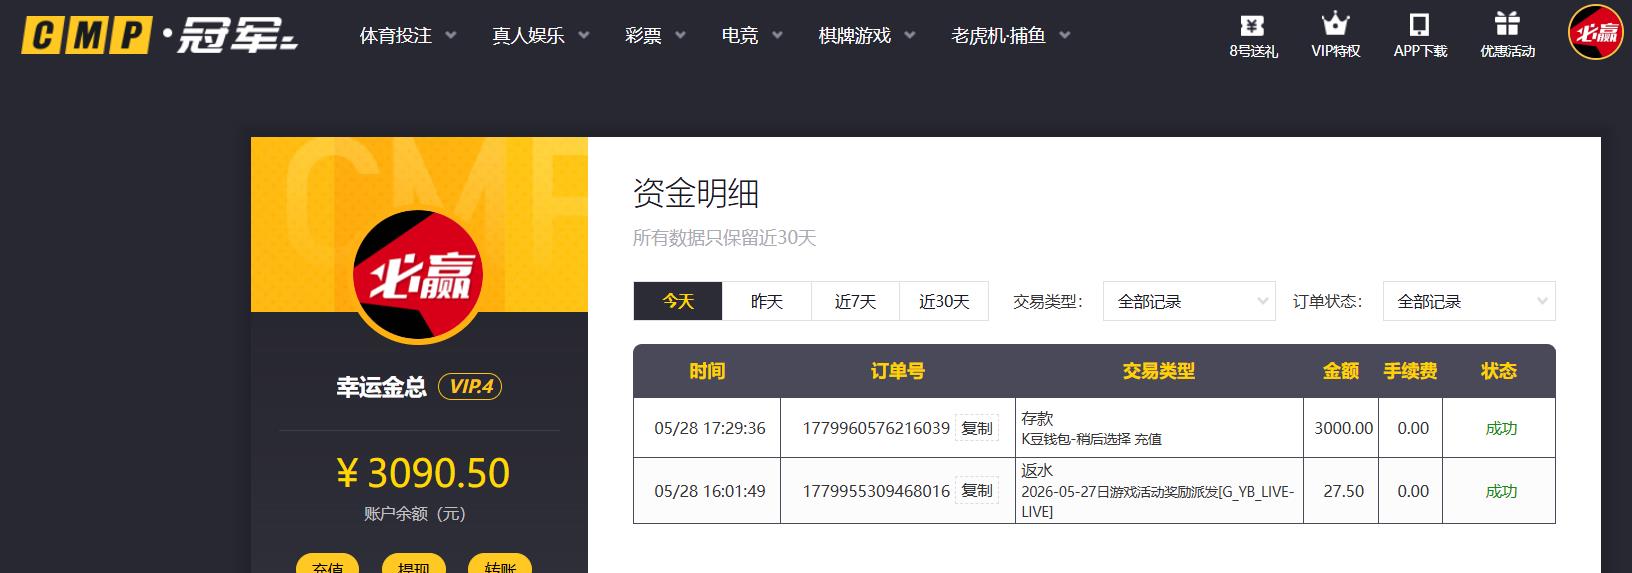Open the VIP特权 crown icon
Screen dimensions: 1632x573
pyautogui.click(x=1335, y=35)
